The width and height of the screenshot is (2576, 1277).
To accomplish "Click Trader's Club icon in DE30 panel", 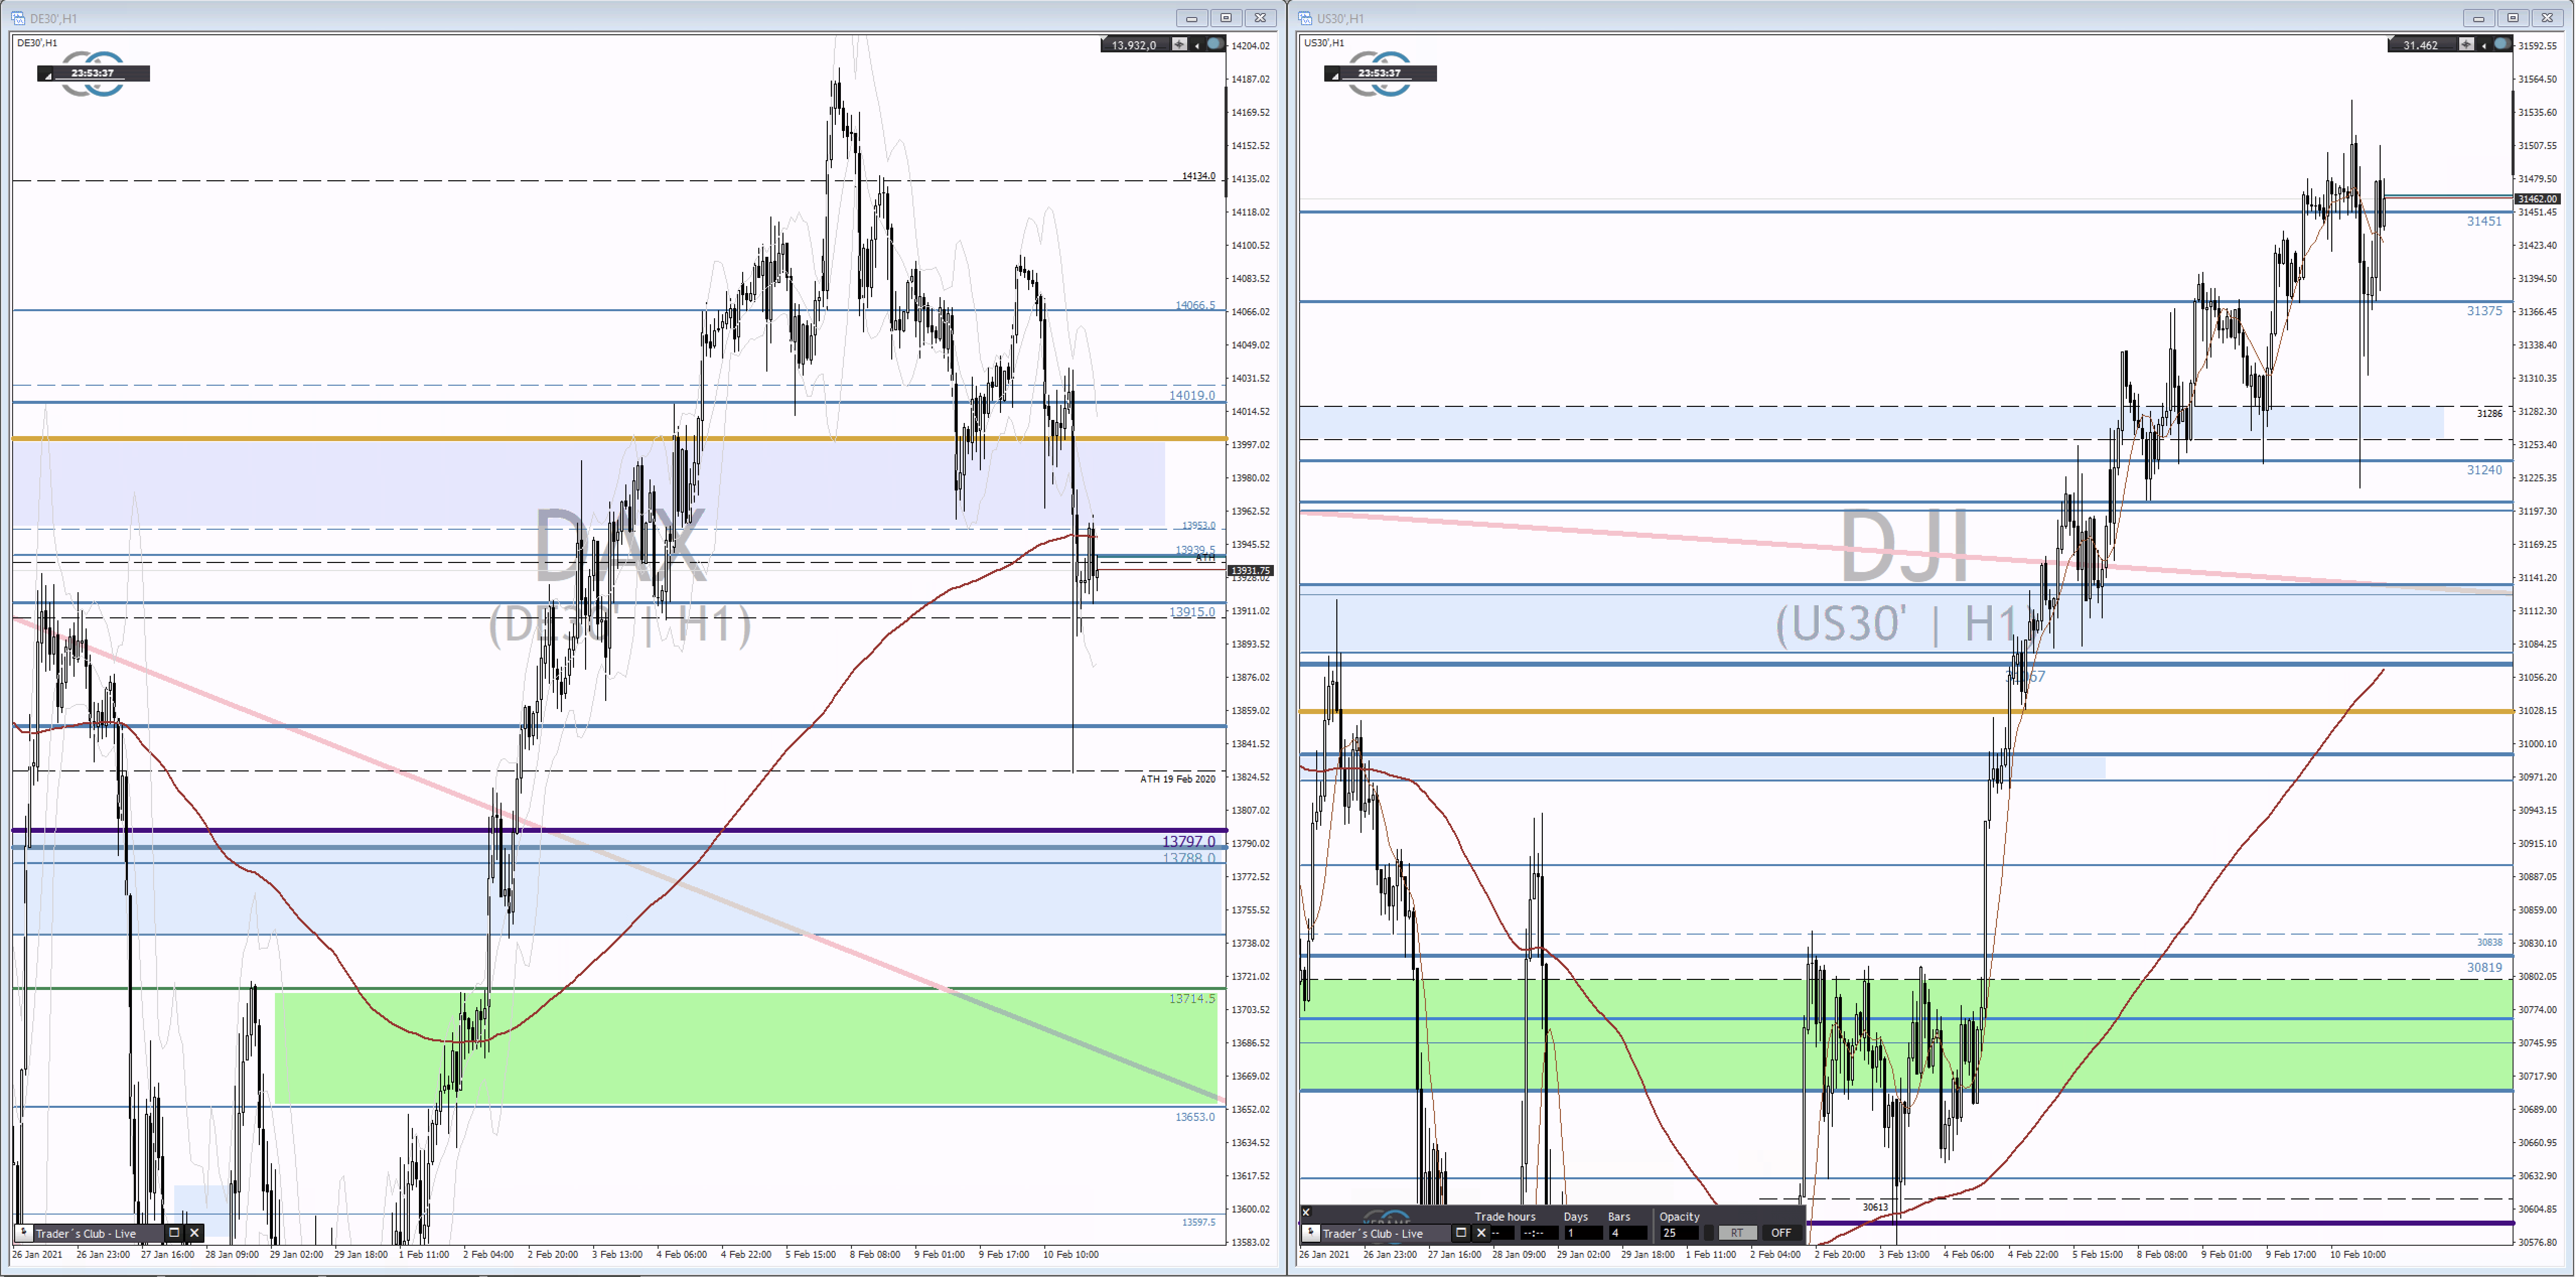I will click(25, 1233).
